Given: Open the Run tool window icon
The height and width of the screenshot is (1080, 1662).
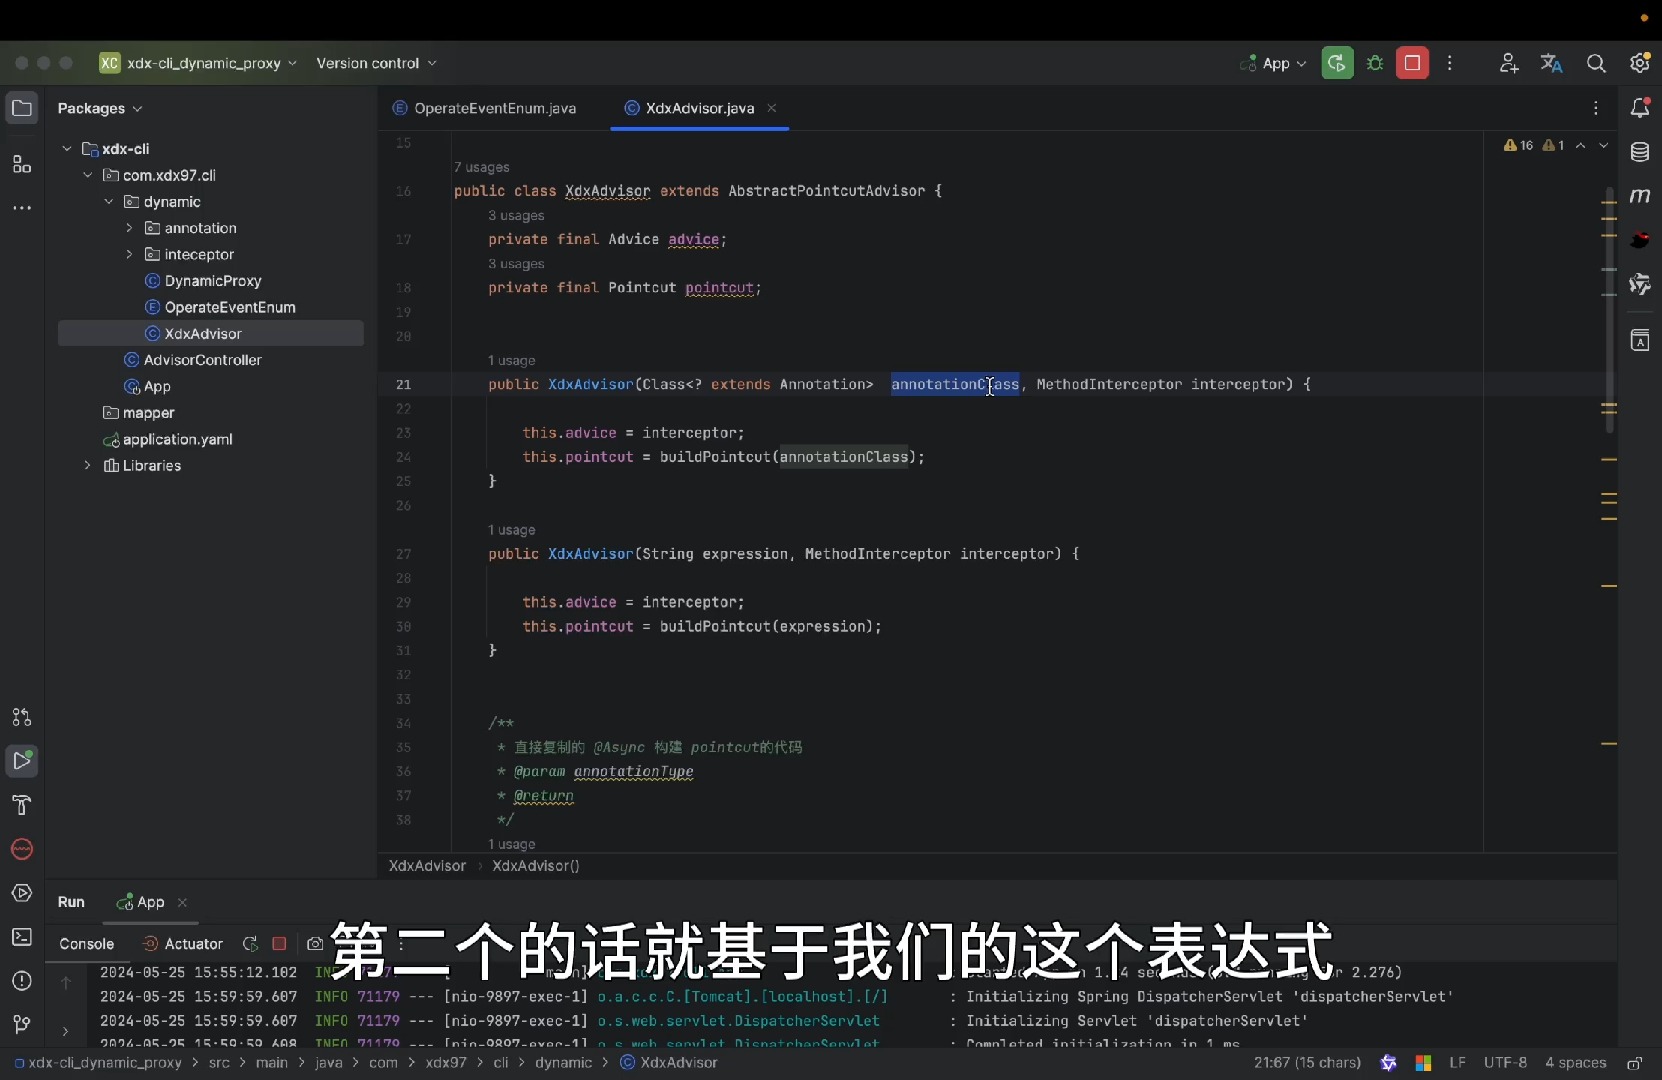Looking at the screenshot, I should [21, 761].
